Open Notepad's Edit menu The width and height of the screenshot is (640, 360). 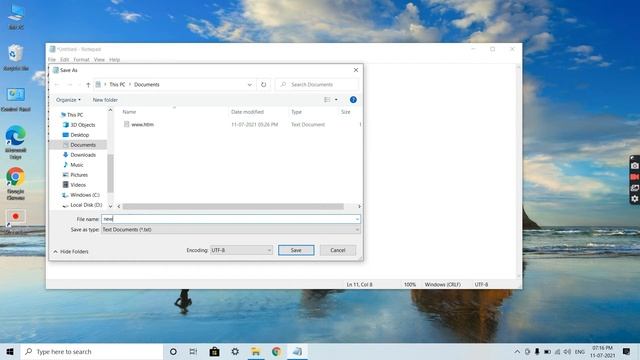[64, 60]
